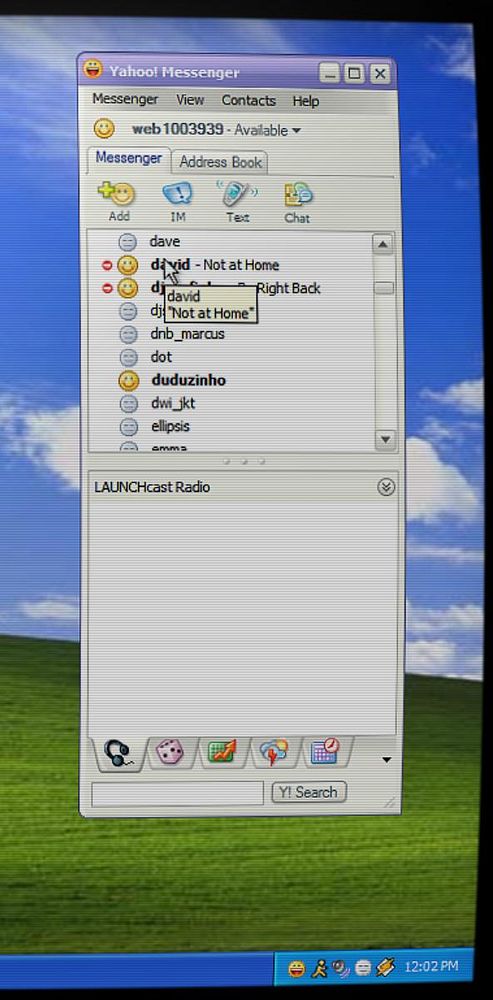The width and height of the screenshot is (493, 1000).
Task: Click the 12:02 PM taskbar clock
Action: point(431,966)
